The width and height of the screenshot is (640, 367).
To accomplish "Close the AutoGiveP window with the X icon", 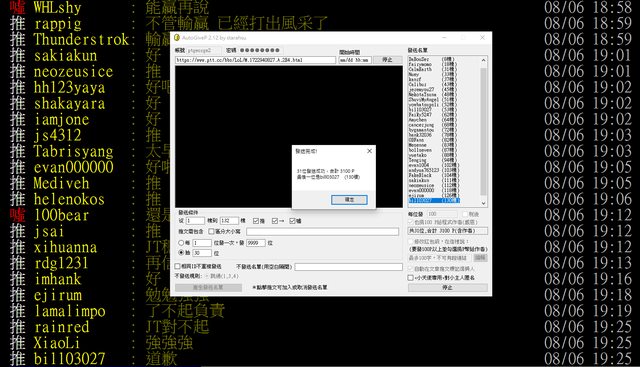I will 482,38.
